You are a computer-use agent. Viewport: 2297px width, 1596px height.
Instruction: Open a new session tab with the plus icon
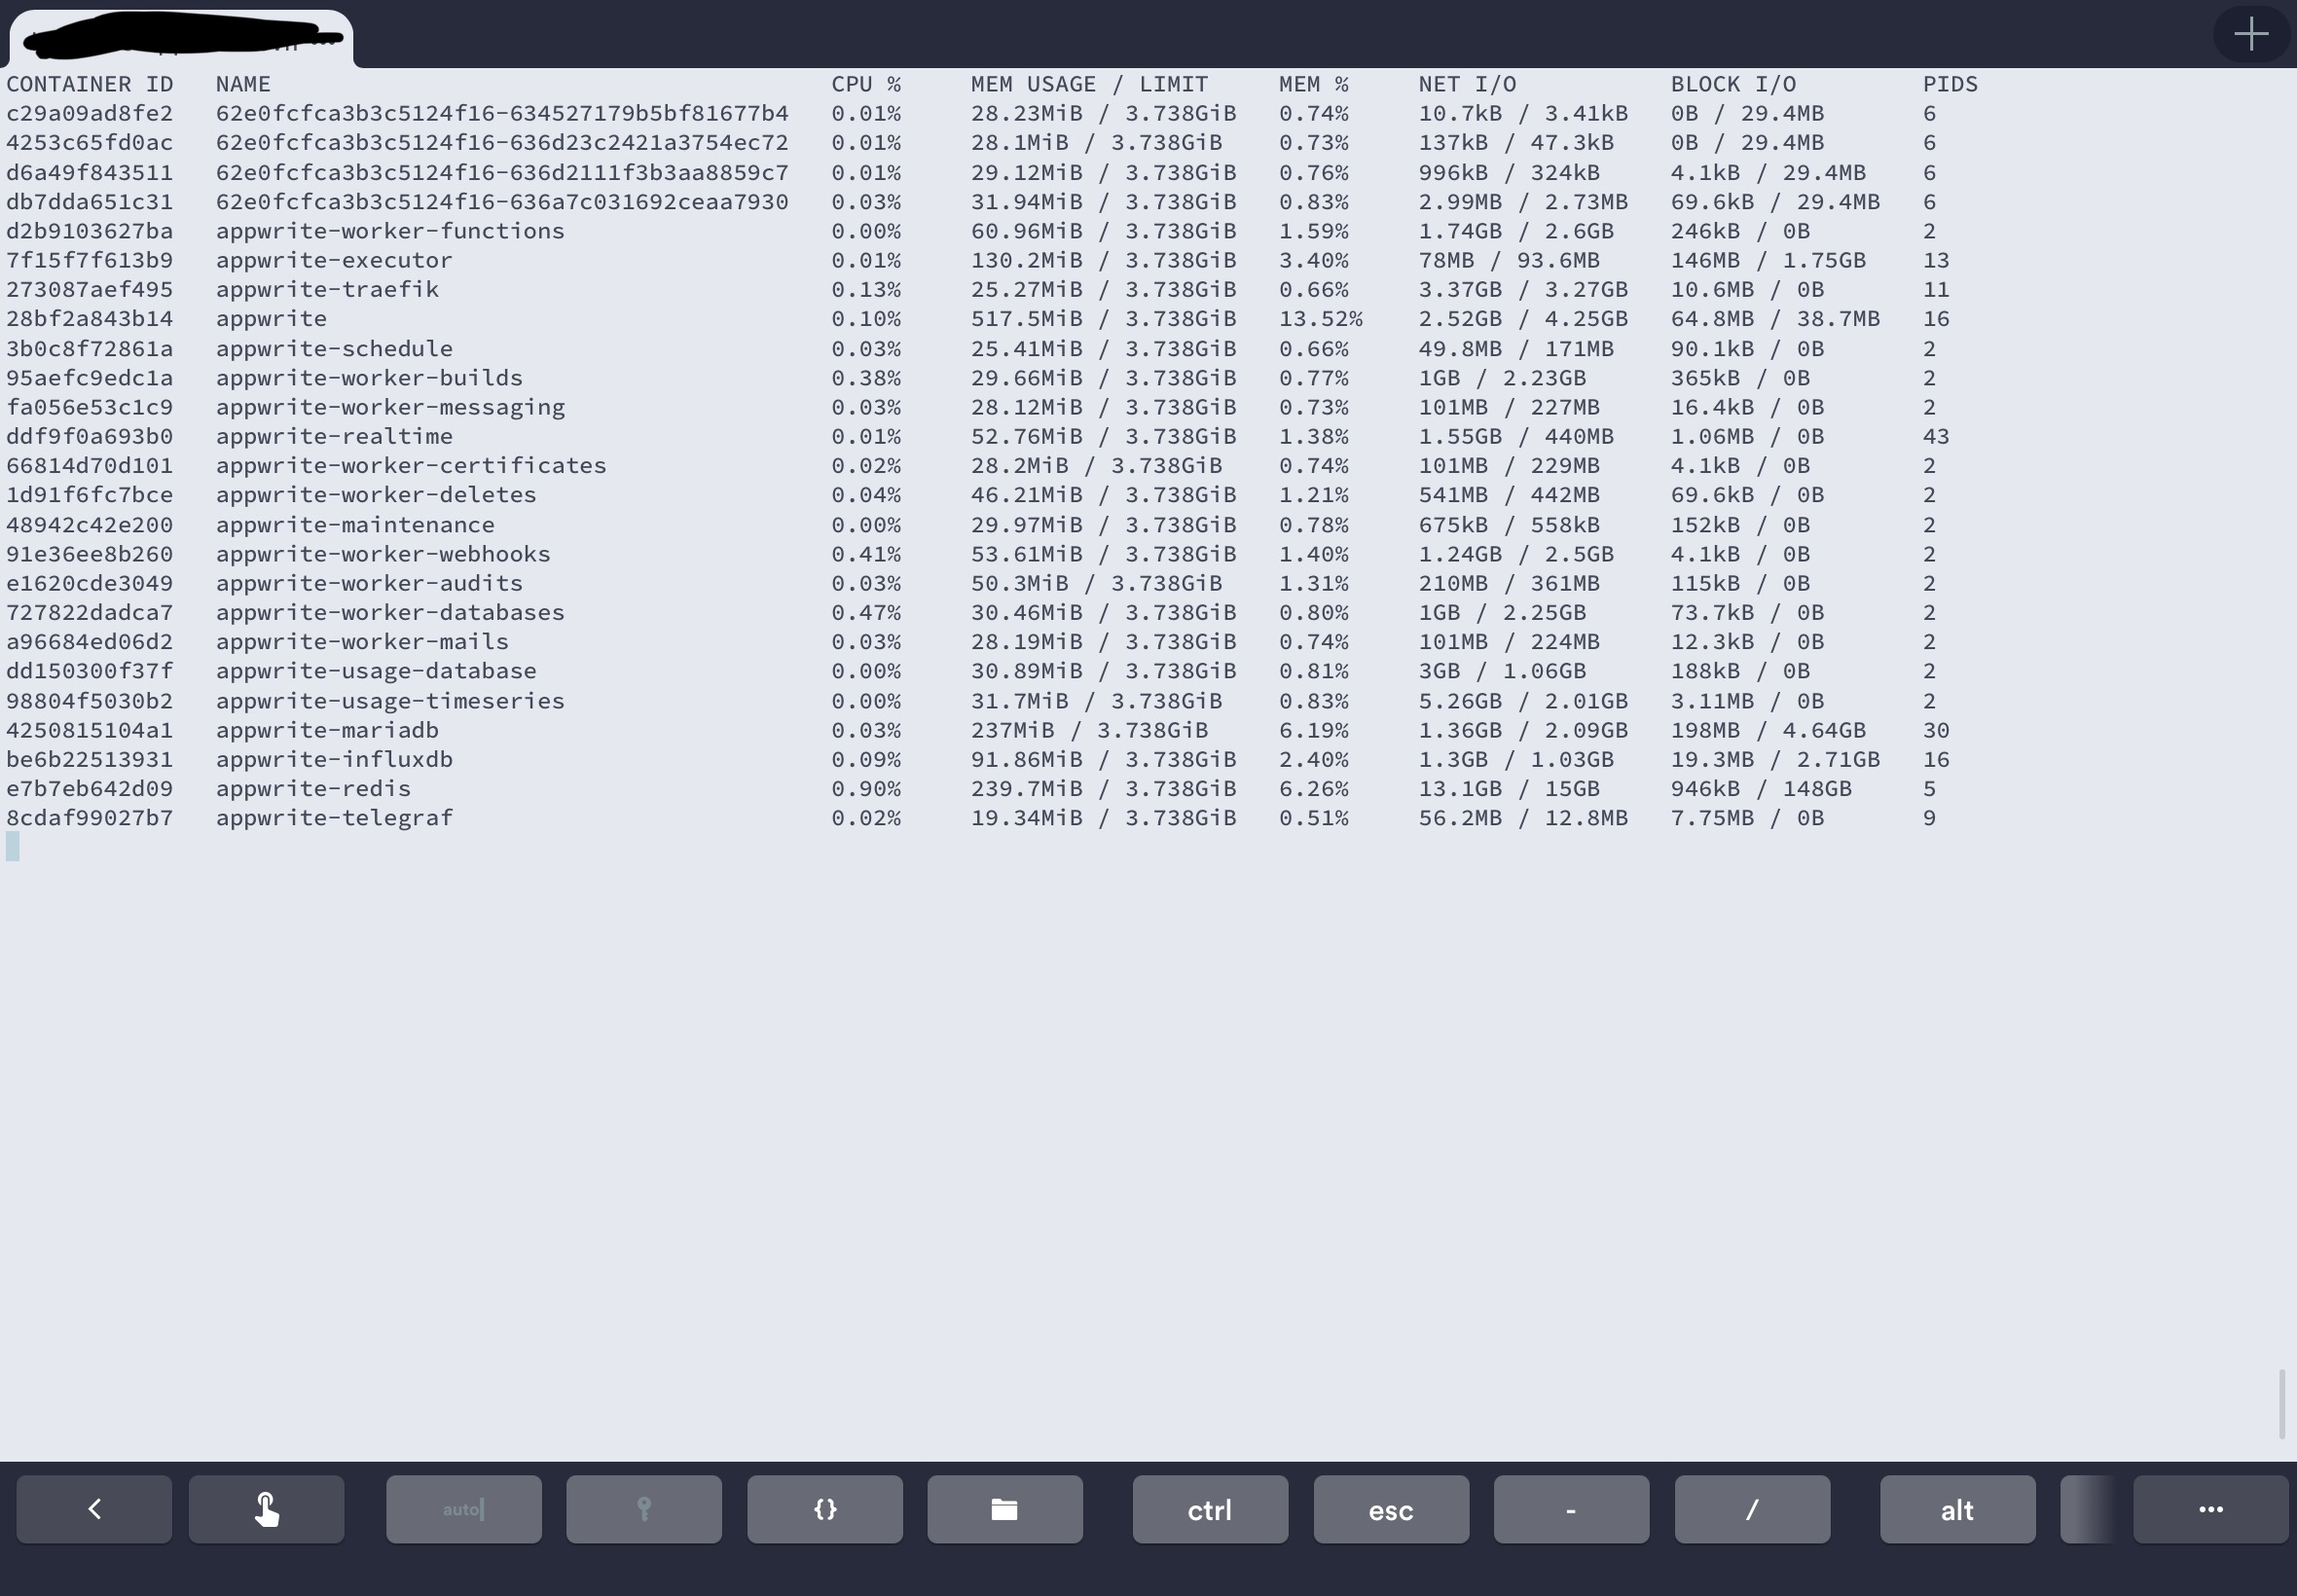pyautogui.click(x=2251, y=33)
